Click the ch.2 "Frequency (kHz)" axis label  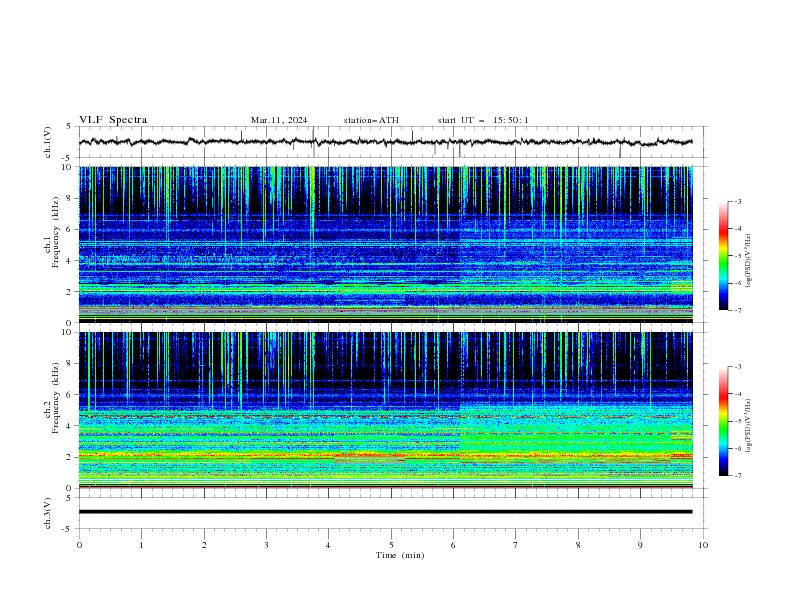click(x=55, y=396)
